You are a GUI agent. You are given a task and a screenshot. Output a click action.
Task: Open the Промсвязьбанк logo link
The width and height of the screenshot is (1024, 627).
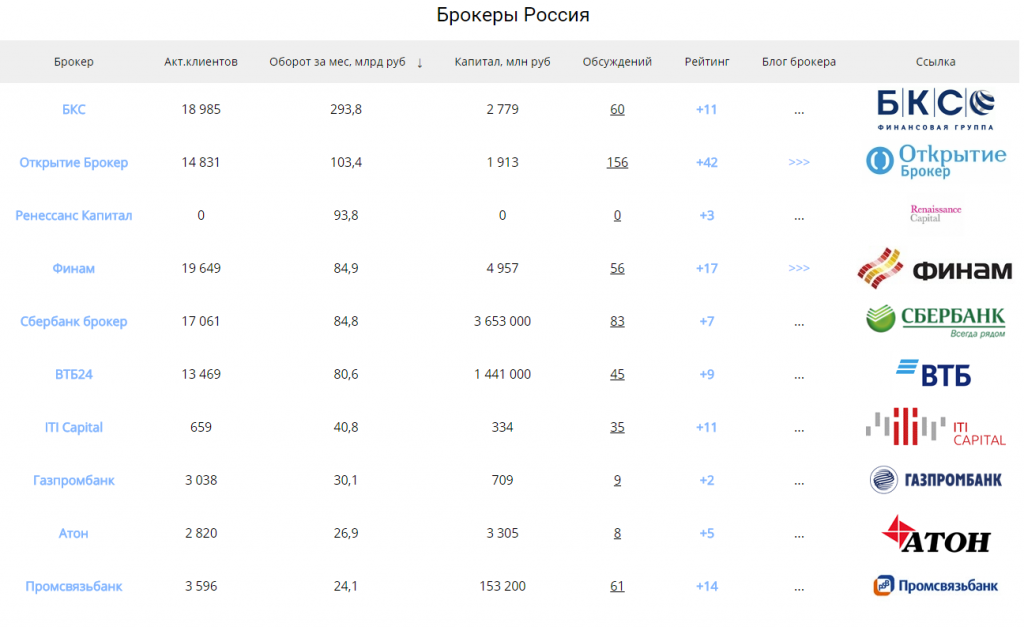pos(935,585)
